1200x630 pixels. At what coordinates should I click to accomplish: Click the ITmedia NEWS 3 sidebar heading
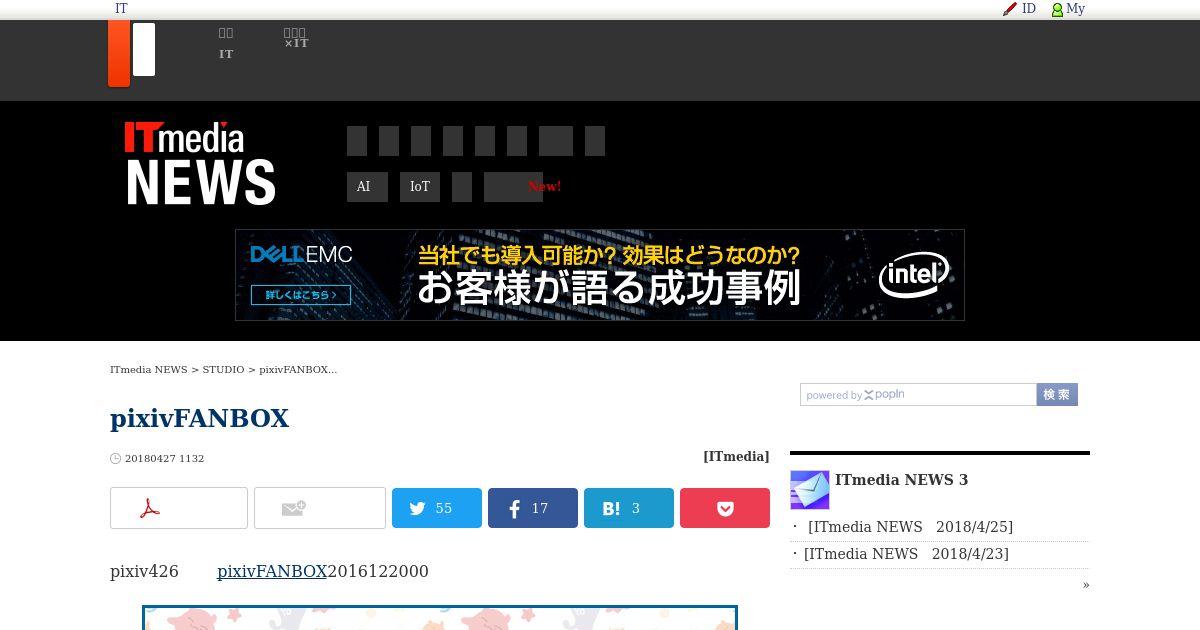[x=901, y=480]
